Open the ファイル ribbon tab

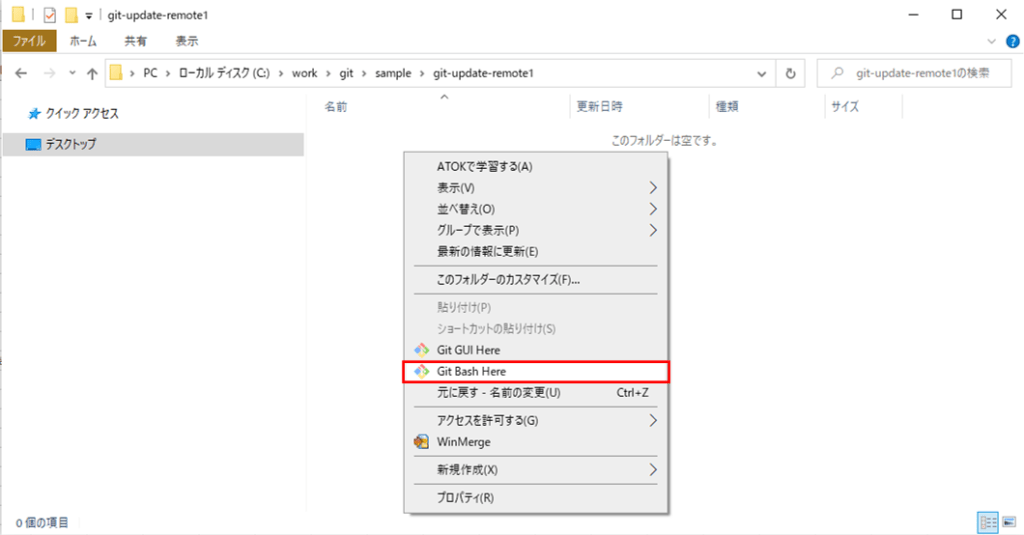pyautogui.click(x=29, y=41)
